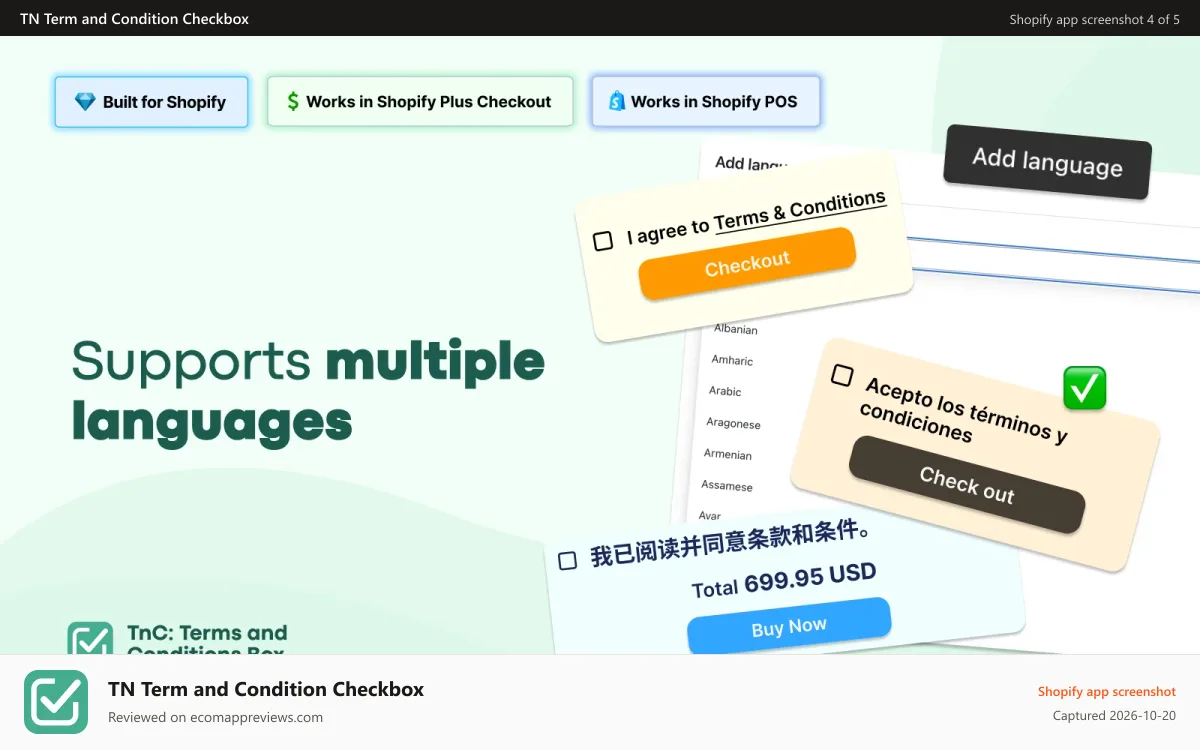Select Arabic in the language list
The width and height of the screenshot is (1200, 750).
[725, 391]
